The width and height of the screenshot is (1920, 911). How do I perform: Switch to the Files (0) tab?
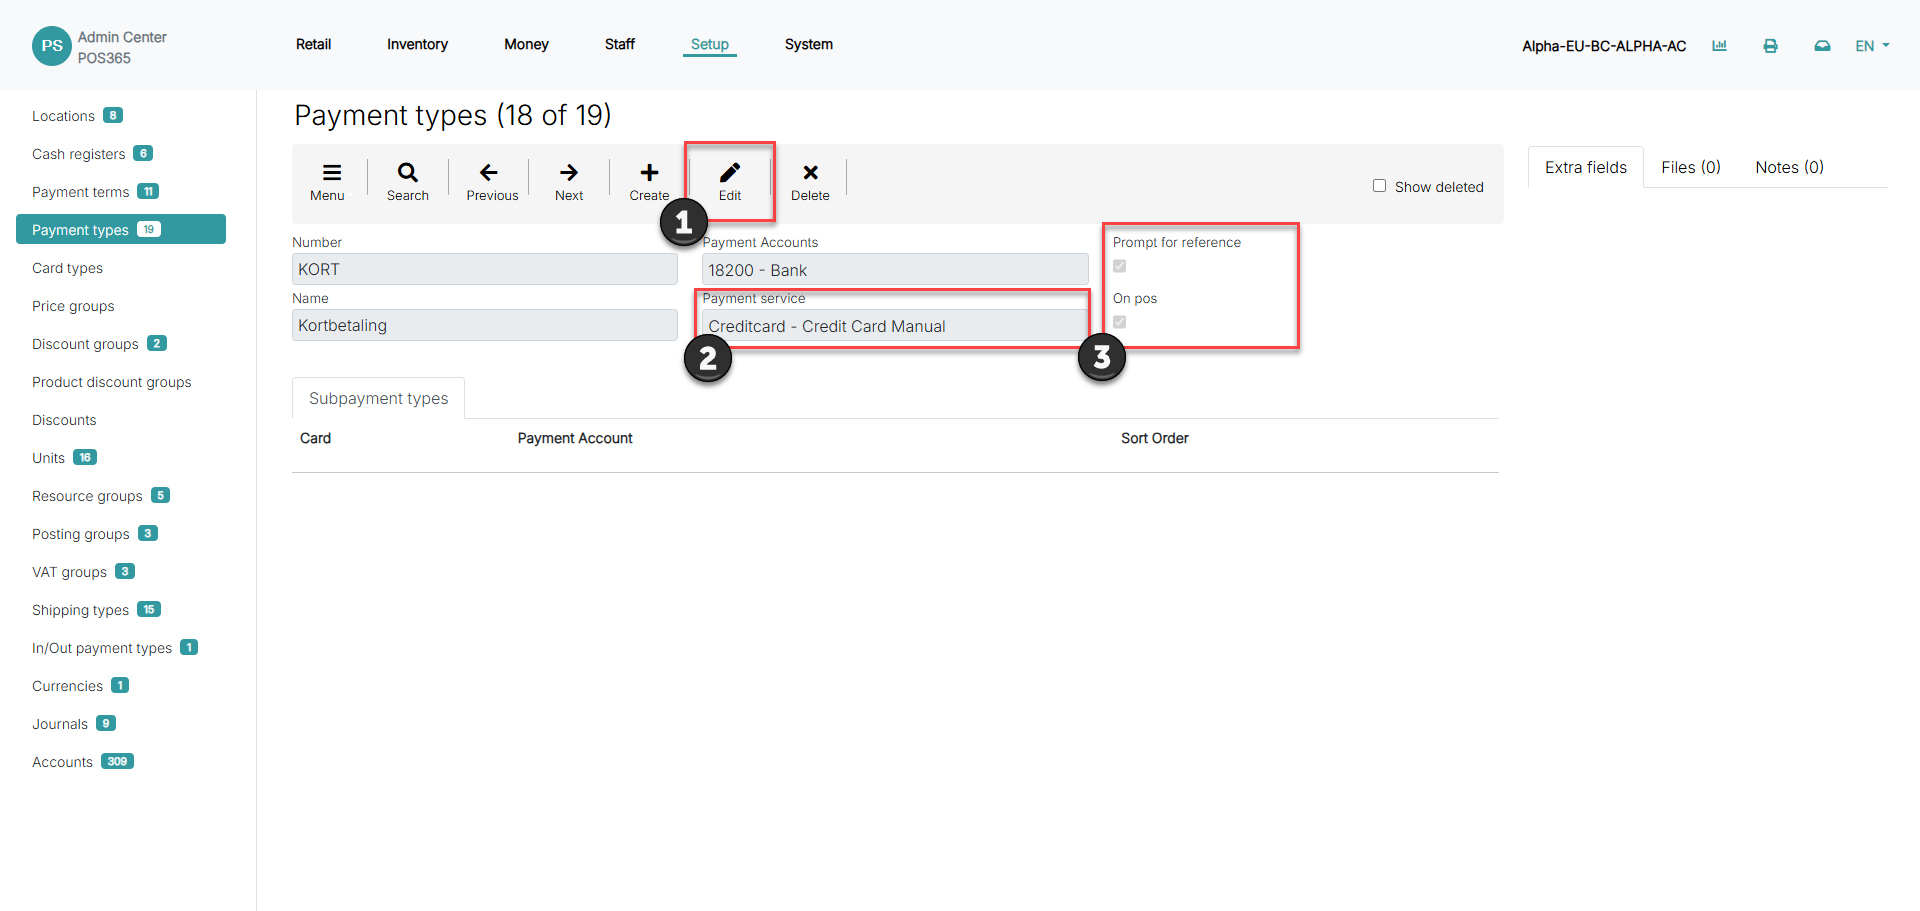coord(1691,167)
